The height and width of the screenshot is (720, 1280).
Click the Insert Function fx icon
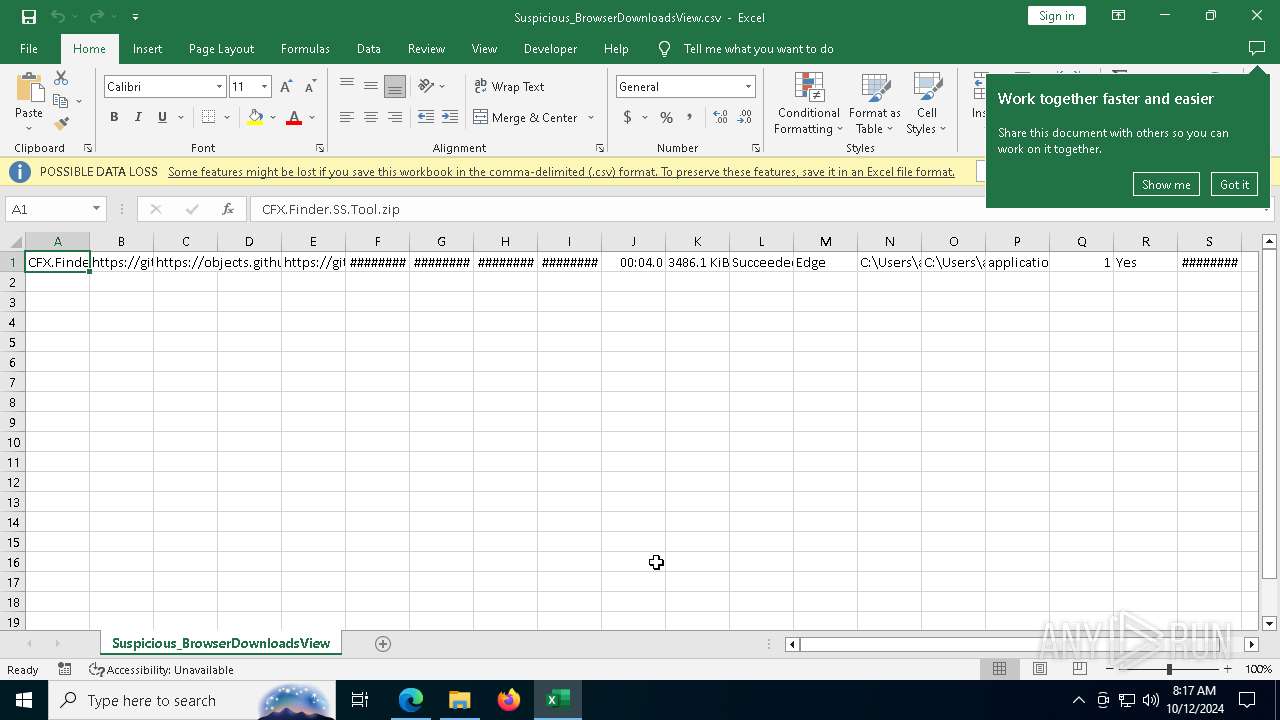click(228, 209)
